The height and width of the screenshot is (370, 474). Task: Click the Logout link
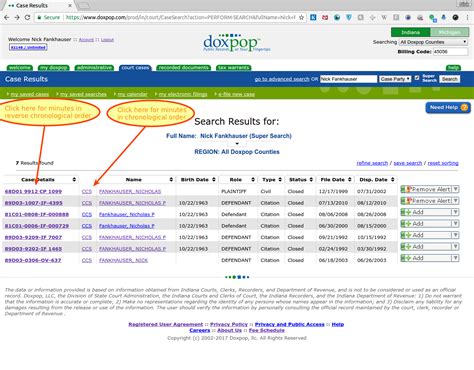click(107, 40)
